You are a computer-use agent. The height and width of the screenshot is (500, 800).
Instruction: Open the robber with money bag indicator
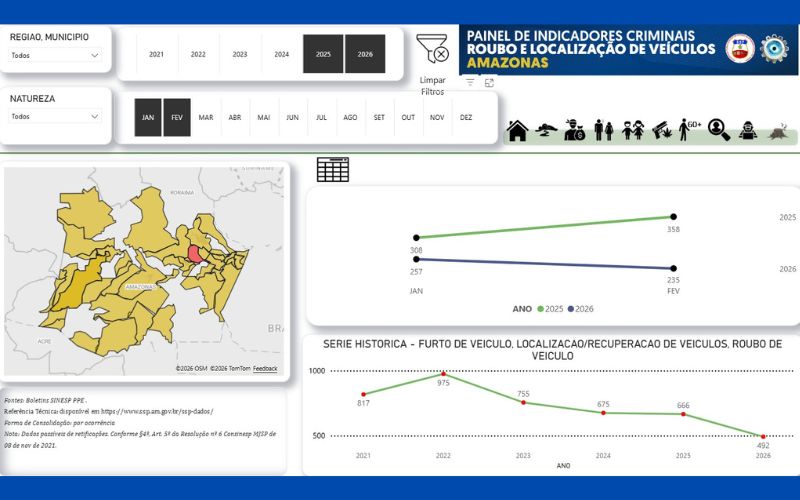(574, 130)
